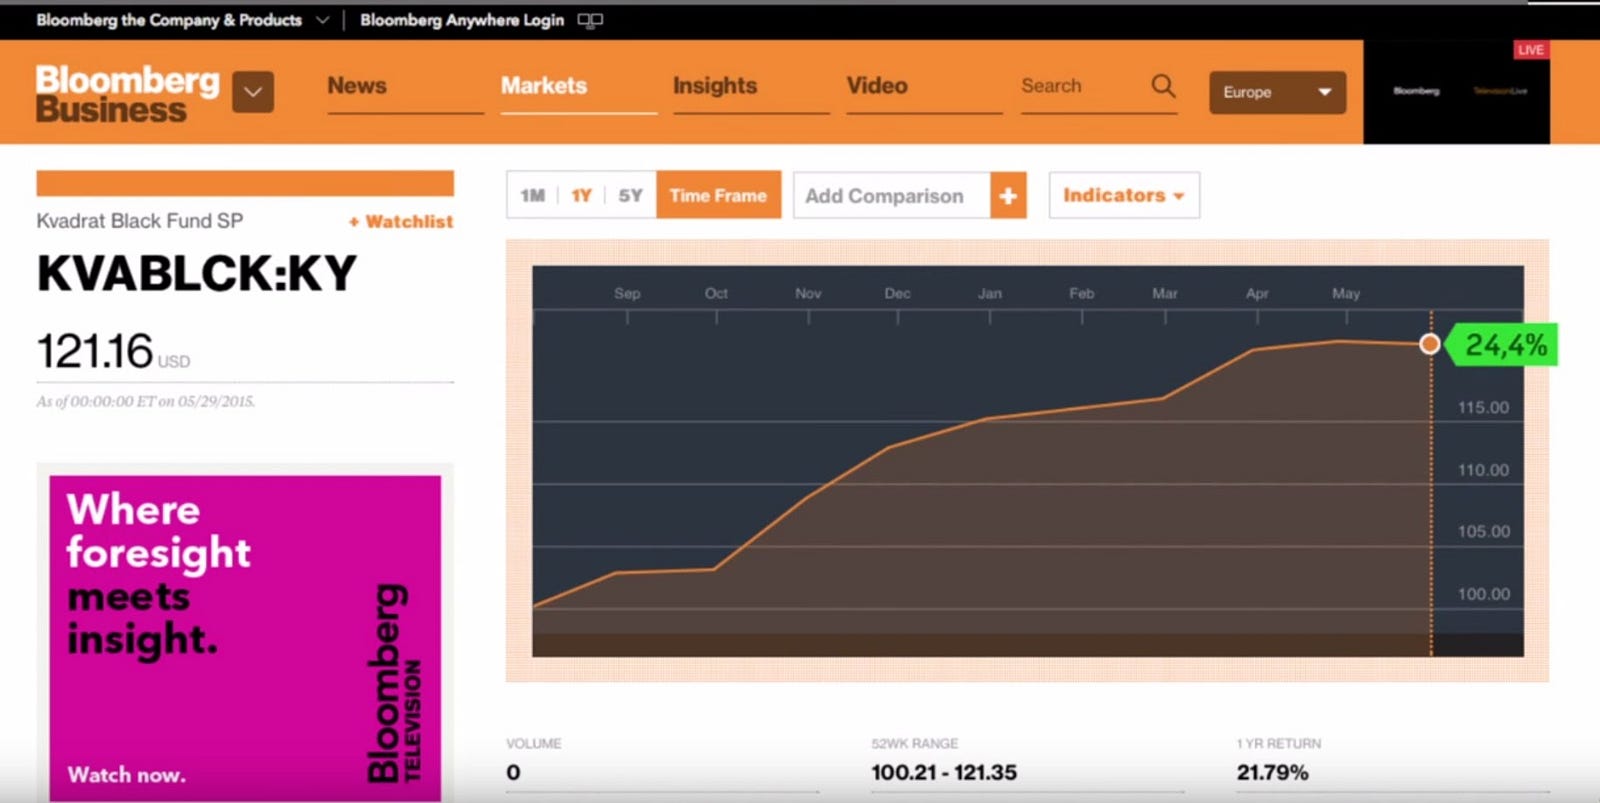Click the Sep label on the chart axis

click(627, 293)
